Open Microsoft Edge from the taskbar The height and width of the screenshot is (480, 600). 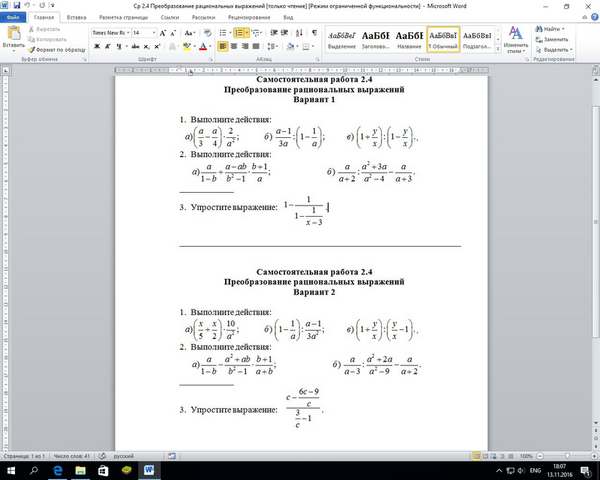pos(57,470)
